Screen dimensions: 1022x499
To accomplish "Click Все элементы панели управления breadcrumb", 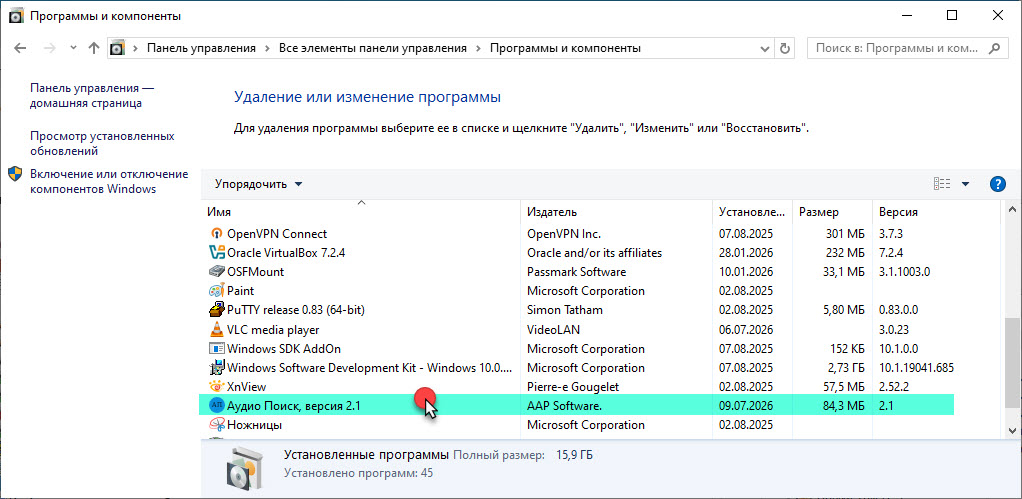I will click(373, 48).
